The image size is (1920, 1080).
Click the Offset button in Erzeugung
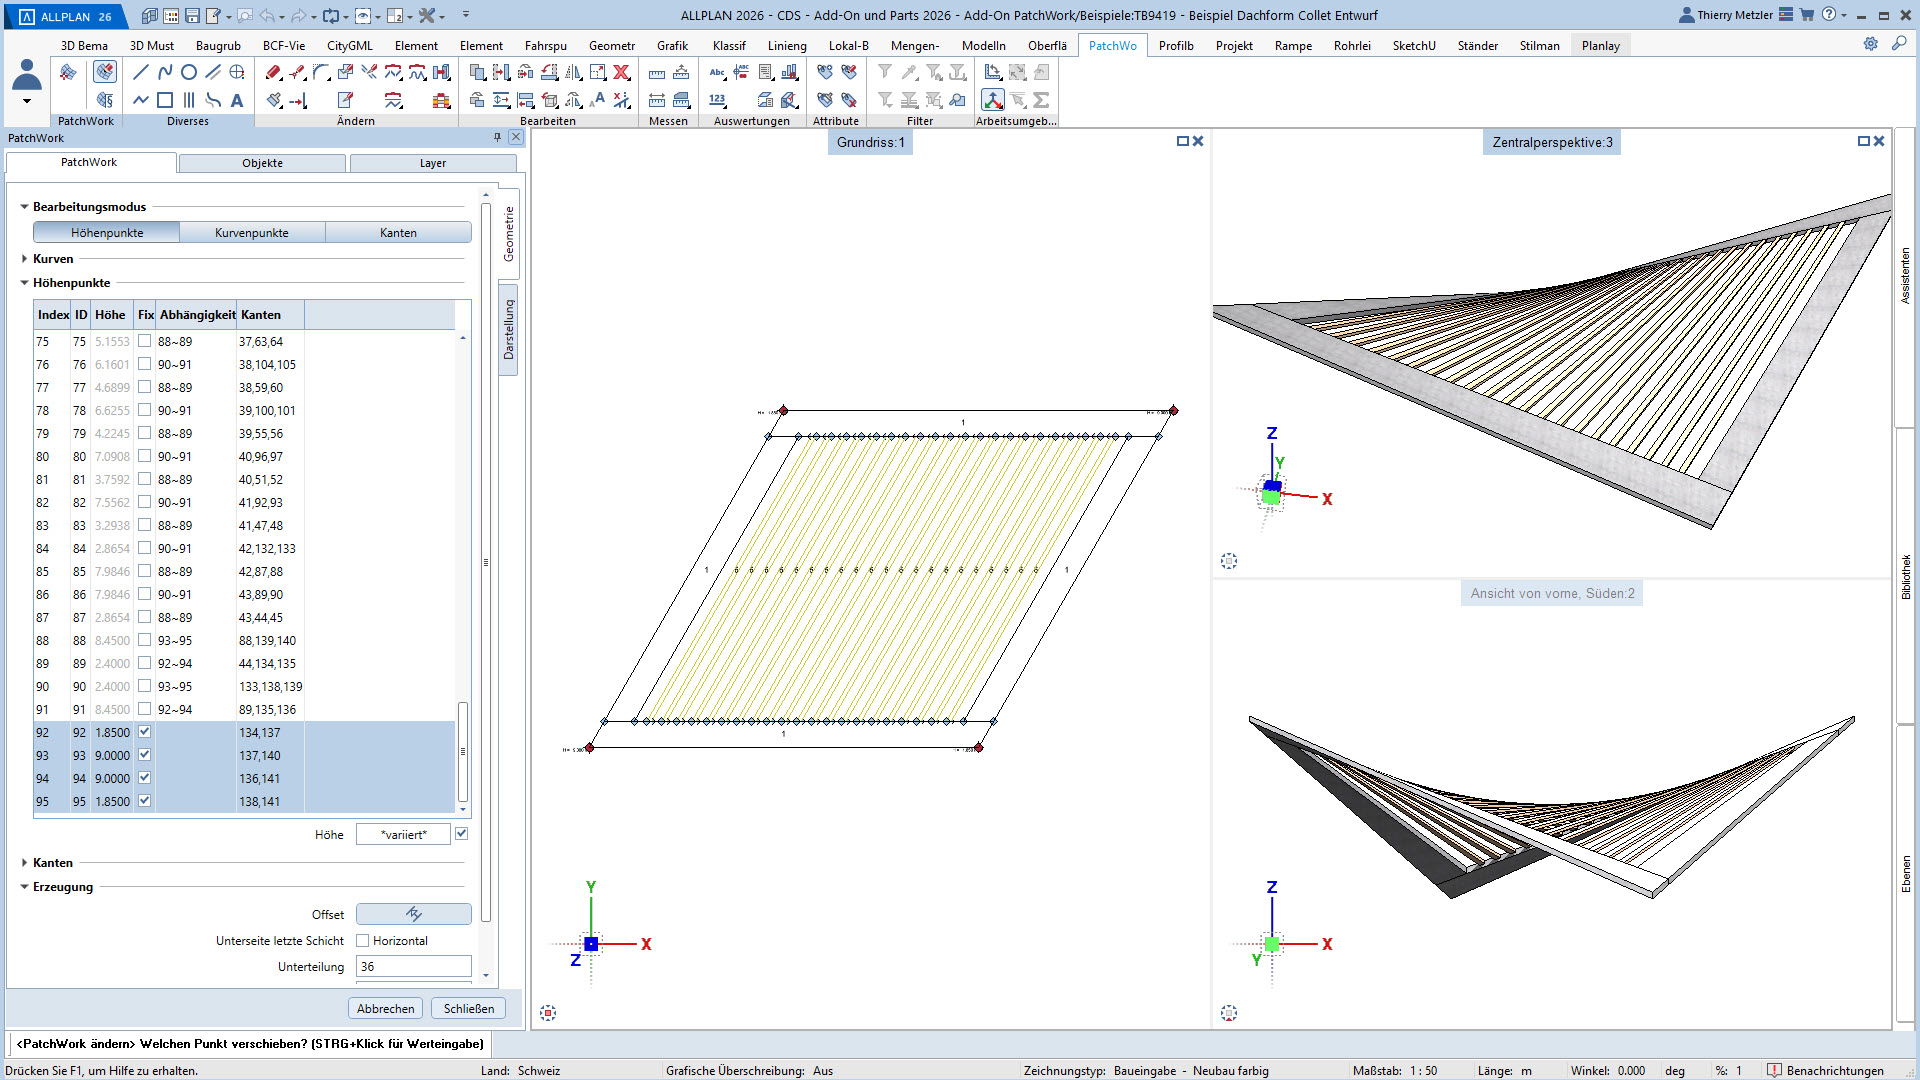coord(413,914)
